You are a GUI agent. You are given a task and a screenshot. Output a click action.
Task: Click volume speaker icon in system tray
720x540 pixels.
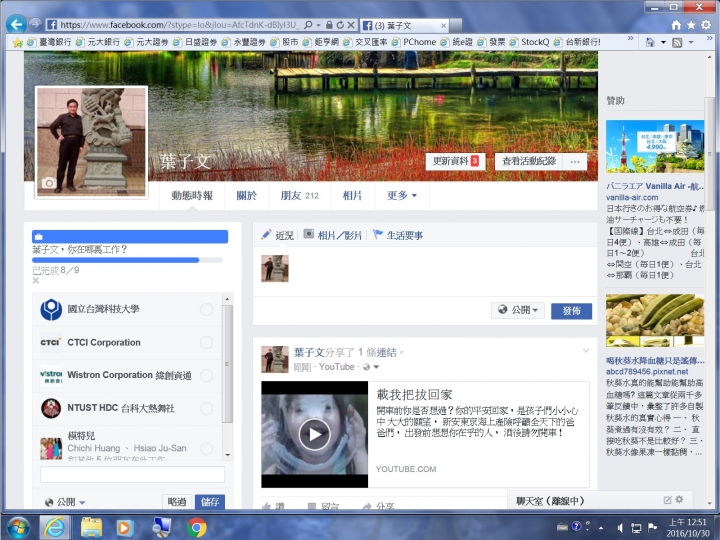tap(620, 528)
